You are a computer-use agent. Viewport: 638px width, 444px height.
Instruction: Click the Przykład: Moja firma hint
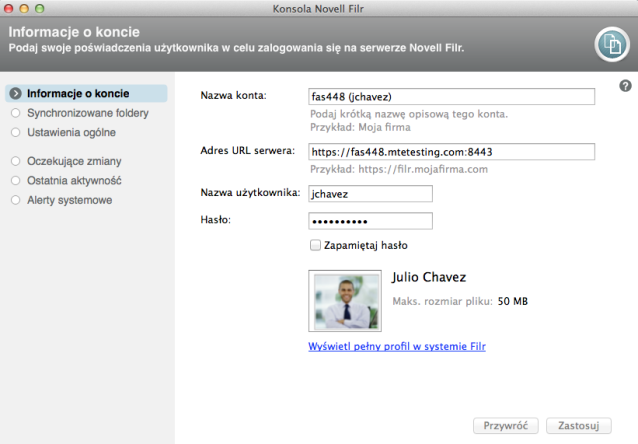tap(361, 127)
